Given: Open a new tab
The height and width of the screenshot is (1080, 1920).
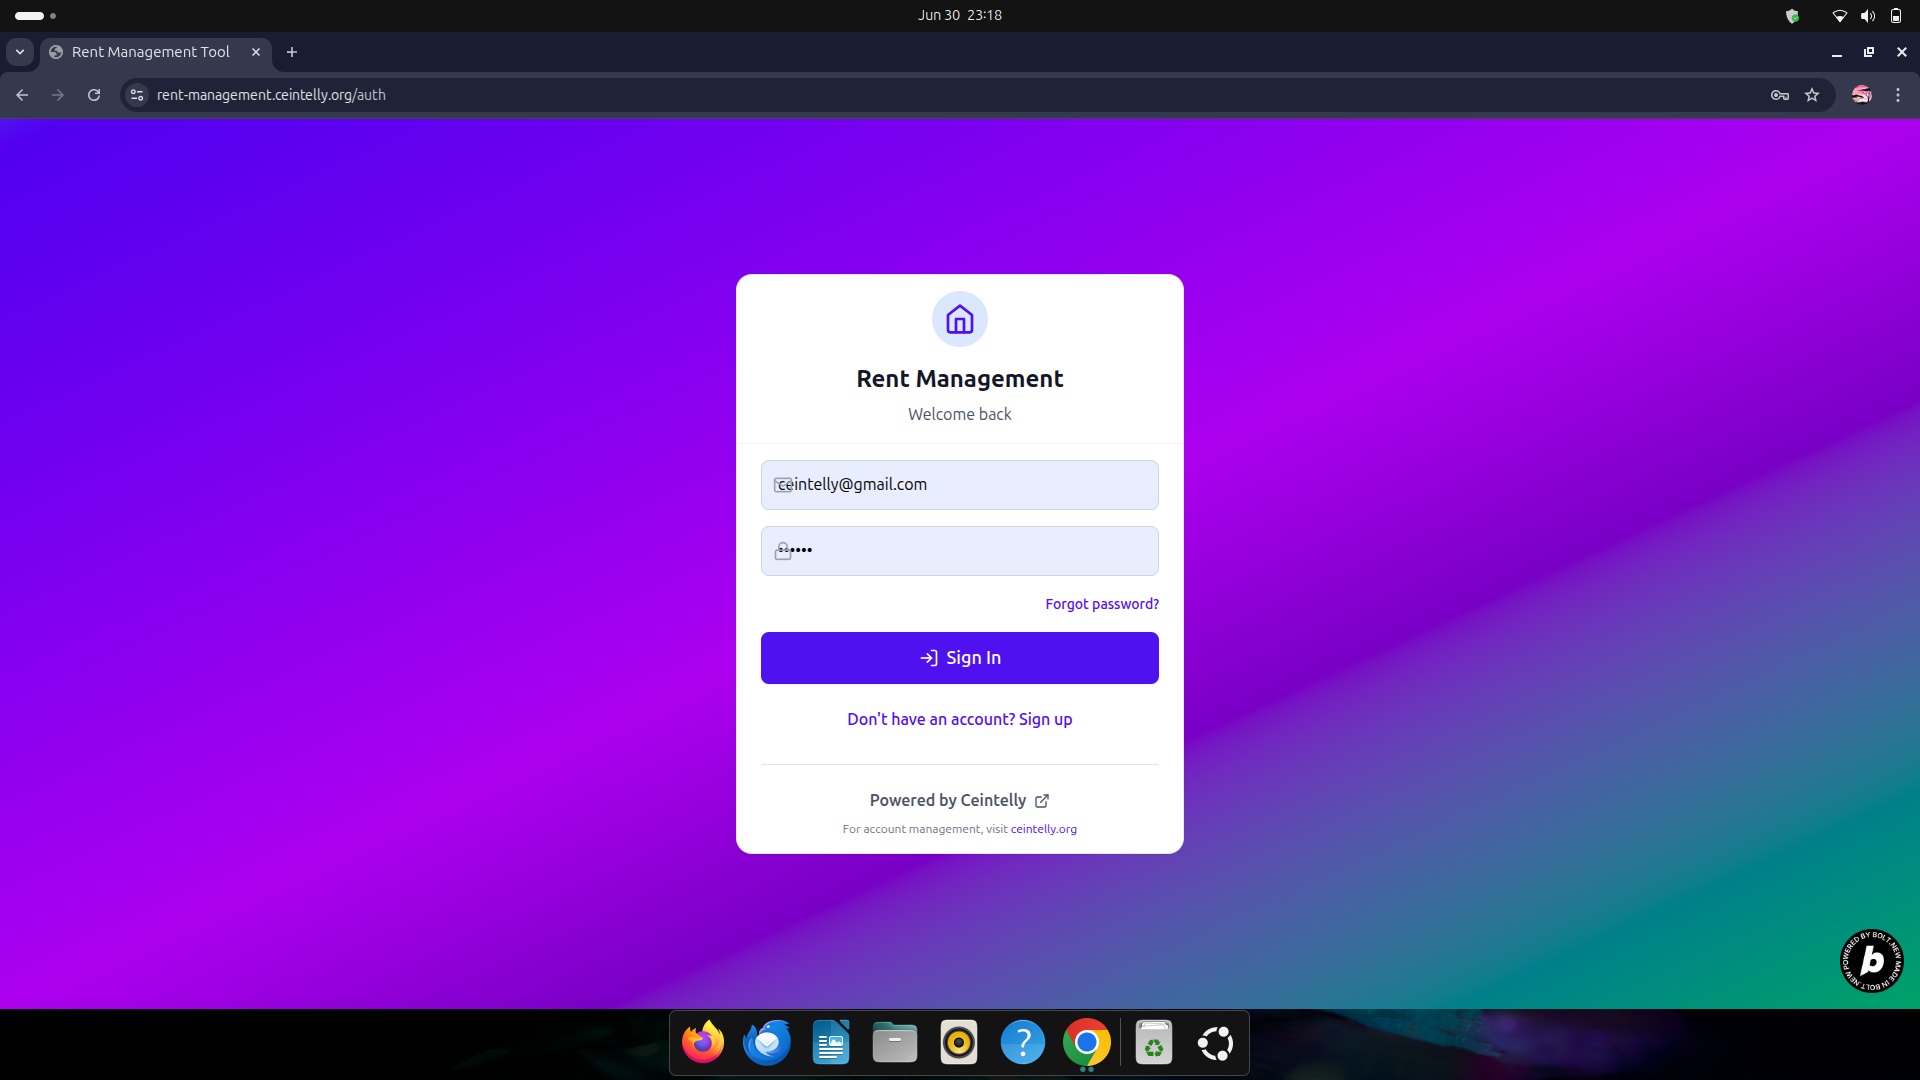Looking at the screenshot, I should click(x=292, y=52).
